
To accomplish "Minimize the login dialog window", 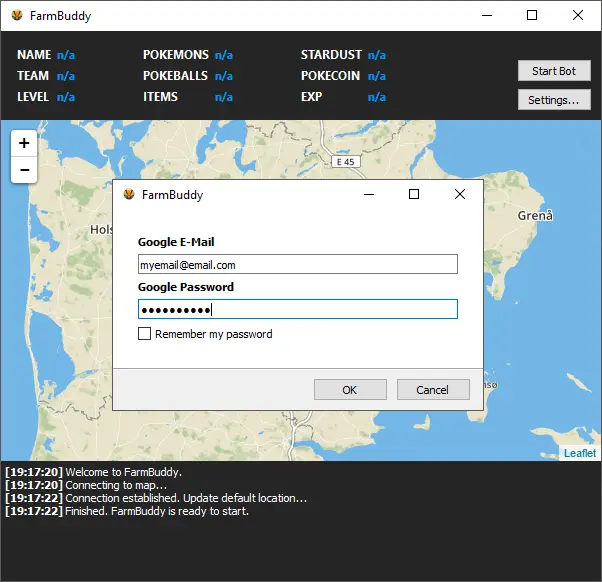I will click(368, 195).
